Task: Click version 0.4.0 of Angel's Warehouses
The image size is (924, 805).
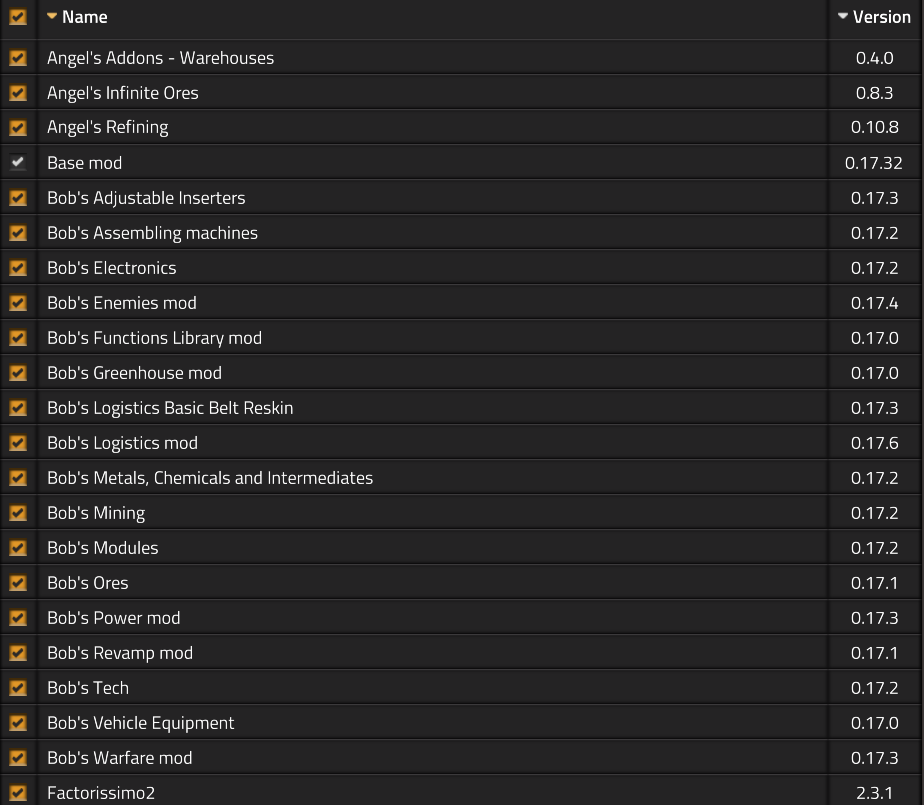Action: (874, 58)
